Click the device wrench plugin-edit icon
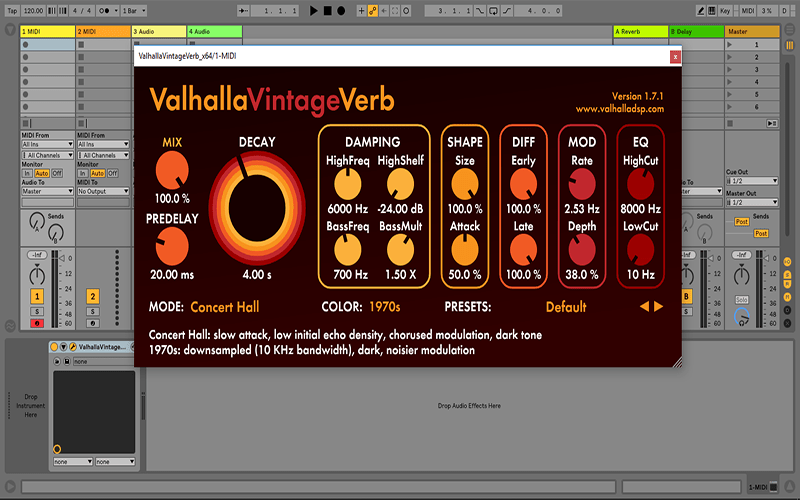Image resolution: width=800 pixels, height=500 pixels. [x=72, y=347]
